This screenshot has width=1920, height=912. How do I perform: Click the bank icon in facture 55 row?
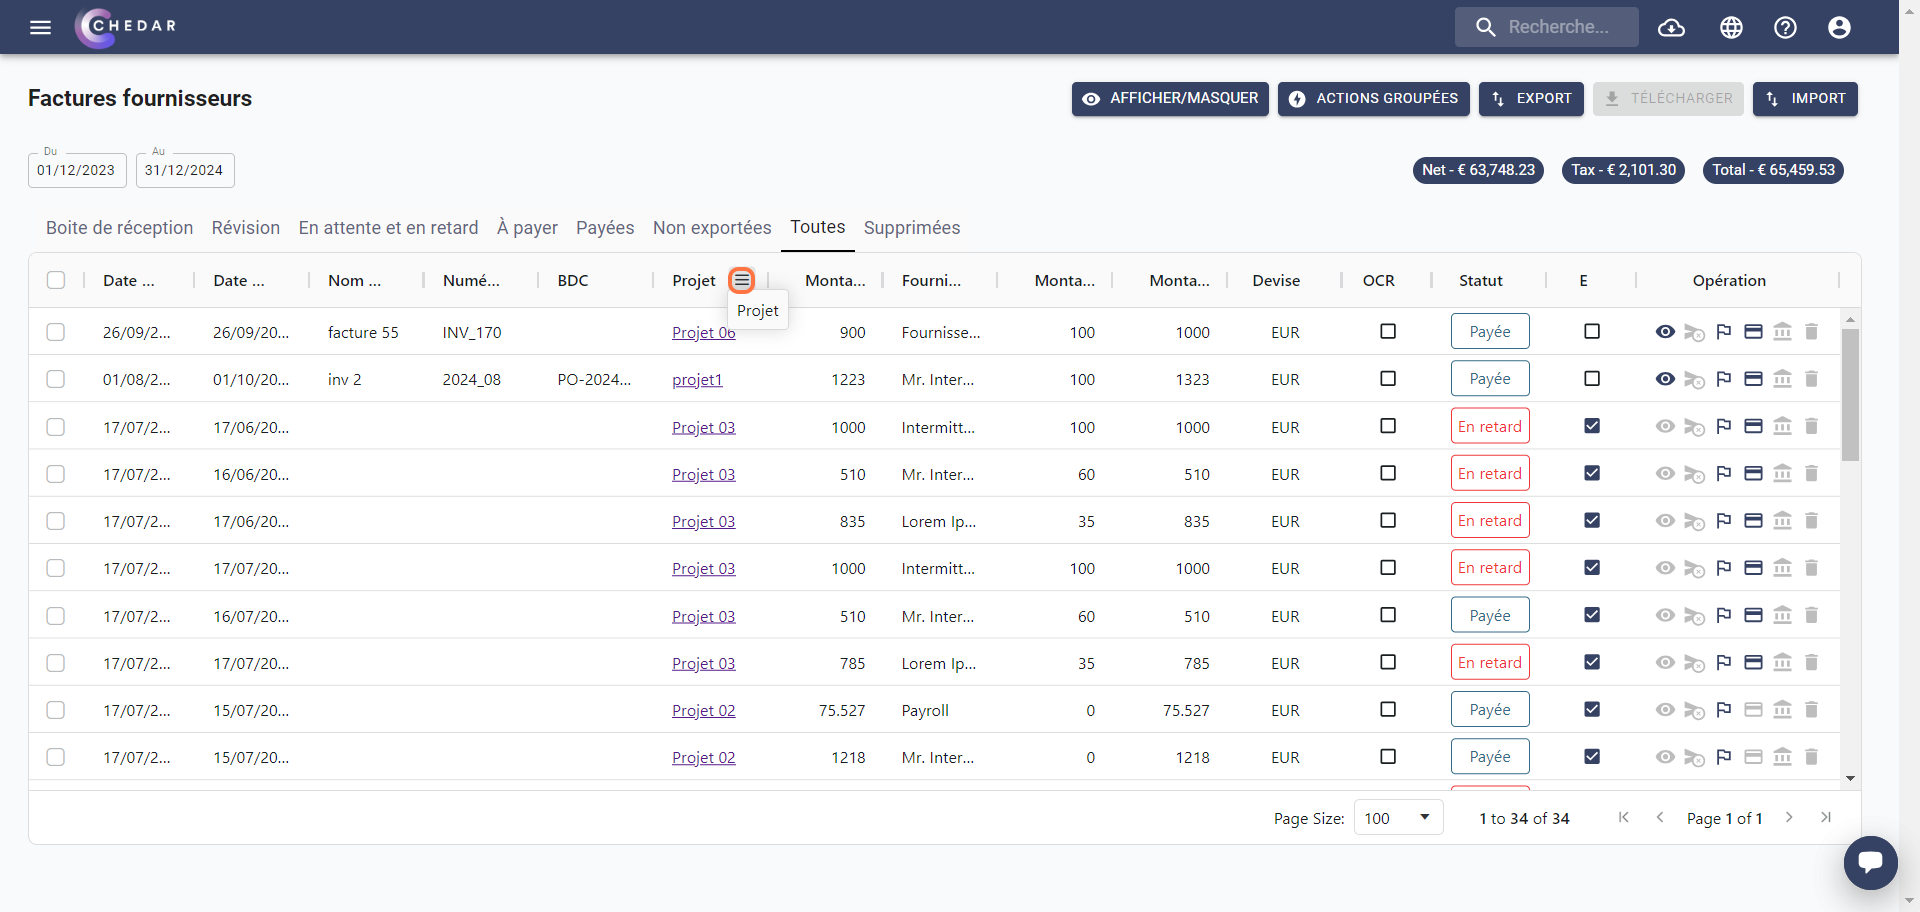point(1782,332)
